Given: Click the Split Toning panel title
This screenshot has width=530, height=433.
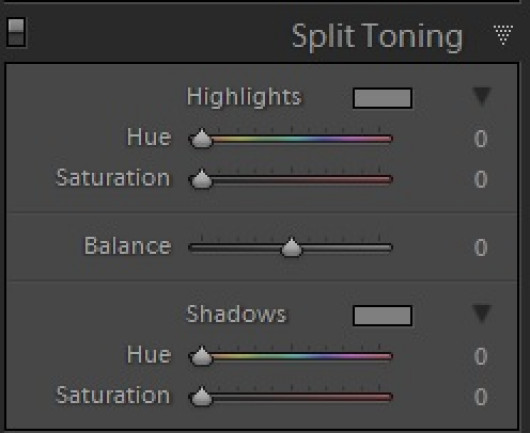Looking at the screenshot, I should (x=377, y=37).
